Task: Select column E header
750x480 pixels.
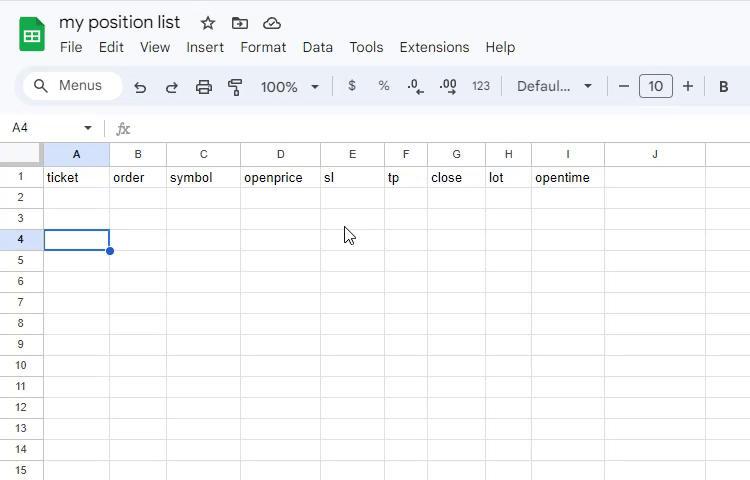Action: [353, 154]
